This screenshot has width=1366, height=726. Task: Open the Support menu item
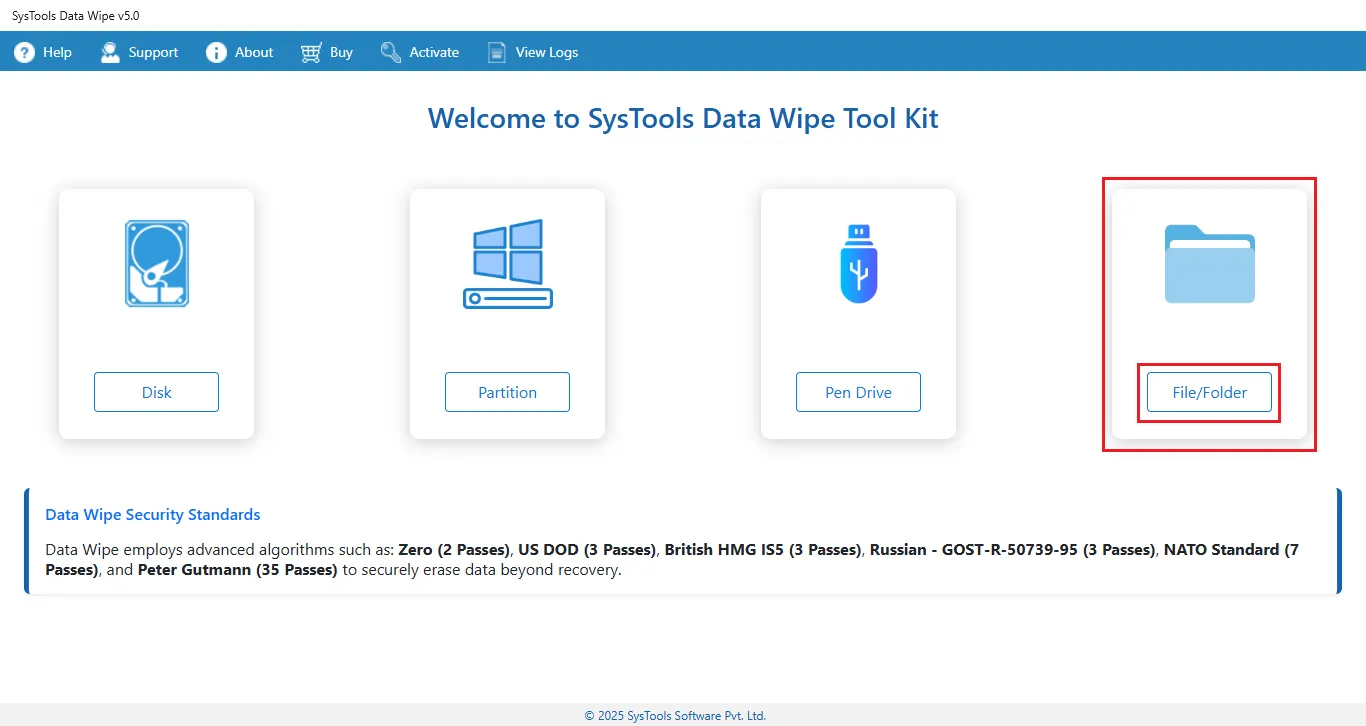pyautogui.click(x=139, y=52)
